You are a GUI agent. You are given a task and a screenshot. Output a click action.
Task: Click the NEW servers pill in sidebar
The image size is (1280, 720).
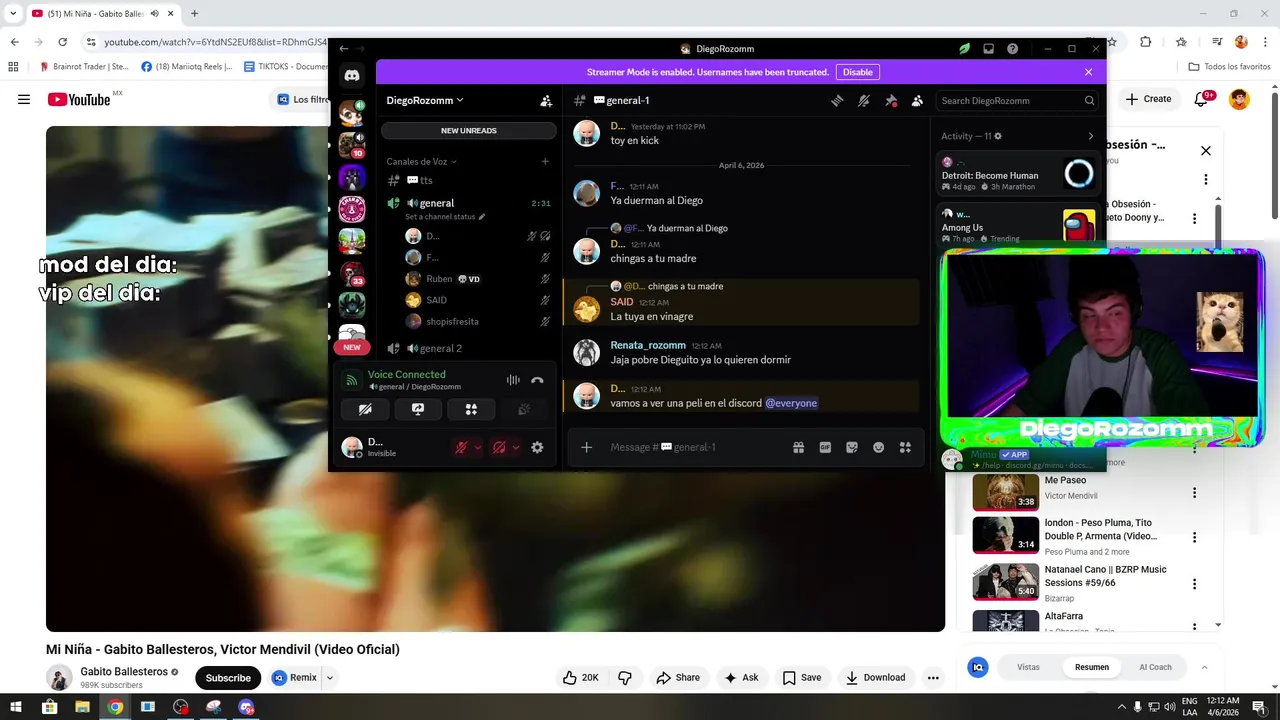[352, 347]
